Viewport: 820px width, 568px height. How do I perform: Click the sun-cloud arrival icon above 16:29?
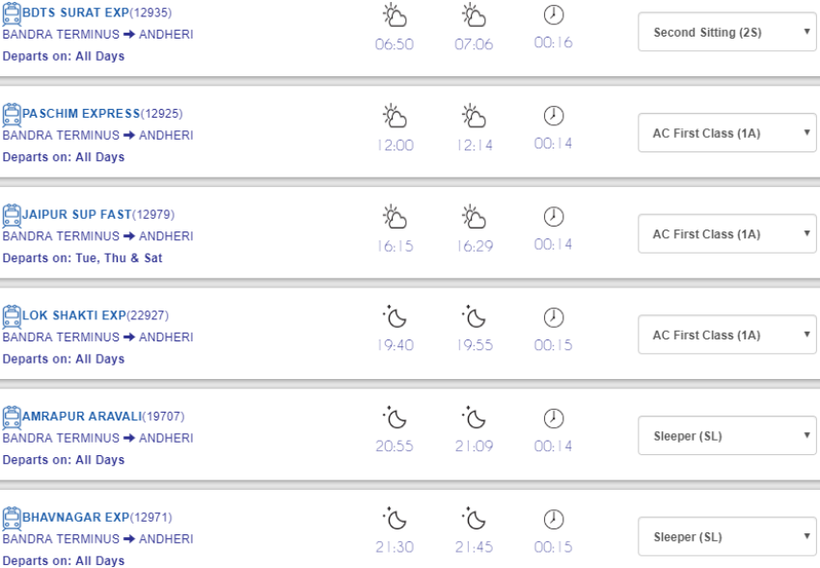(x=474, y=218)
